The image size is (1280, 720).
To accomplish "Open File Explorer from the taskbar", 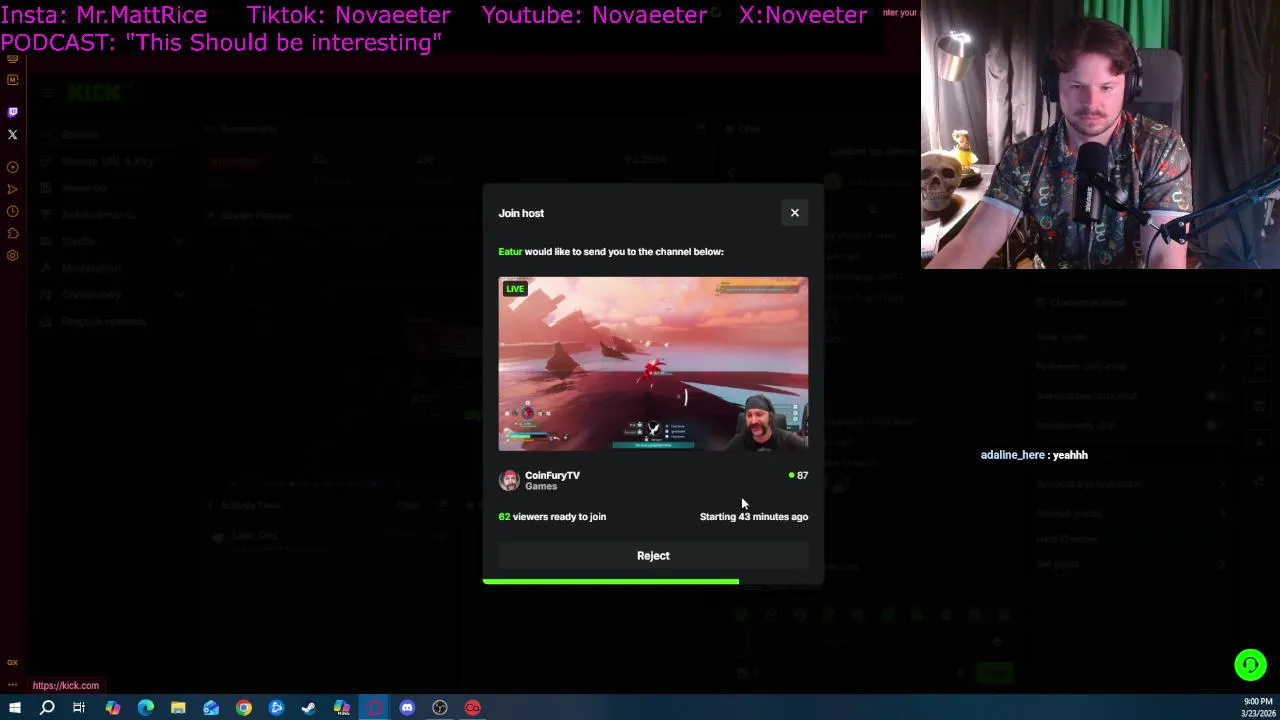I will (178, 708).
